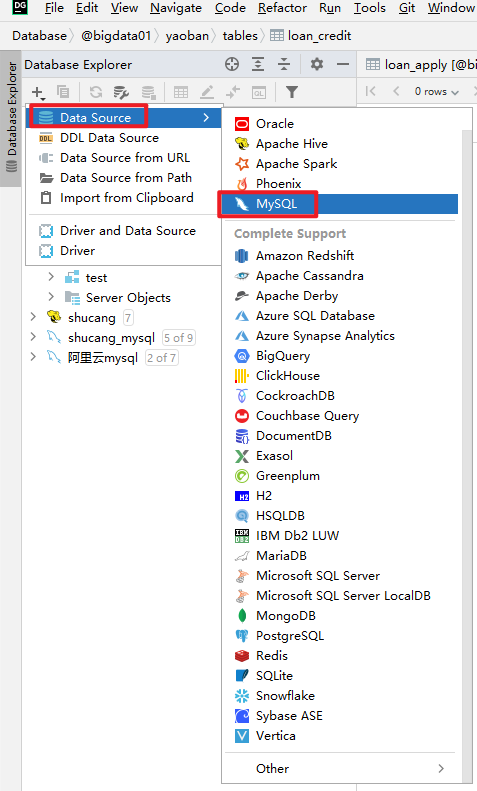Choose MongoDB data source
477x791 pixels.
341,616
